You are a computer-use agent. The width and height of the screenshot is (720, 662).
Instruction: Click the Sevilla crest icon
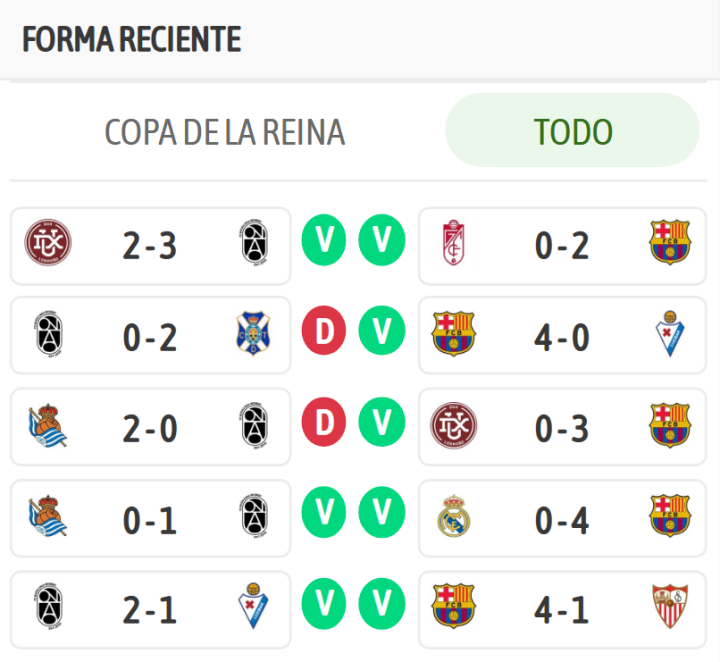669,606
